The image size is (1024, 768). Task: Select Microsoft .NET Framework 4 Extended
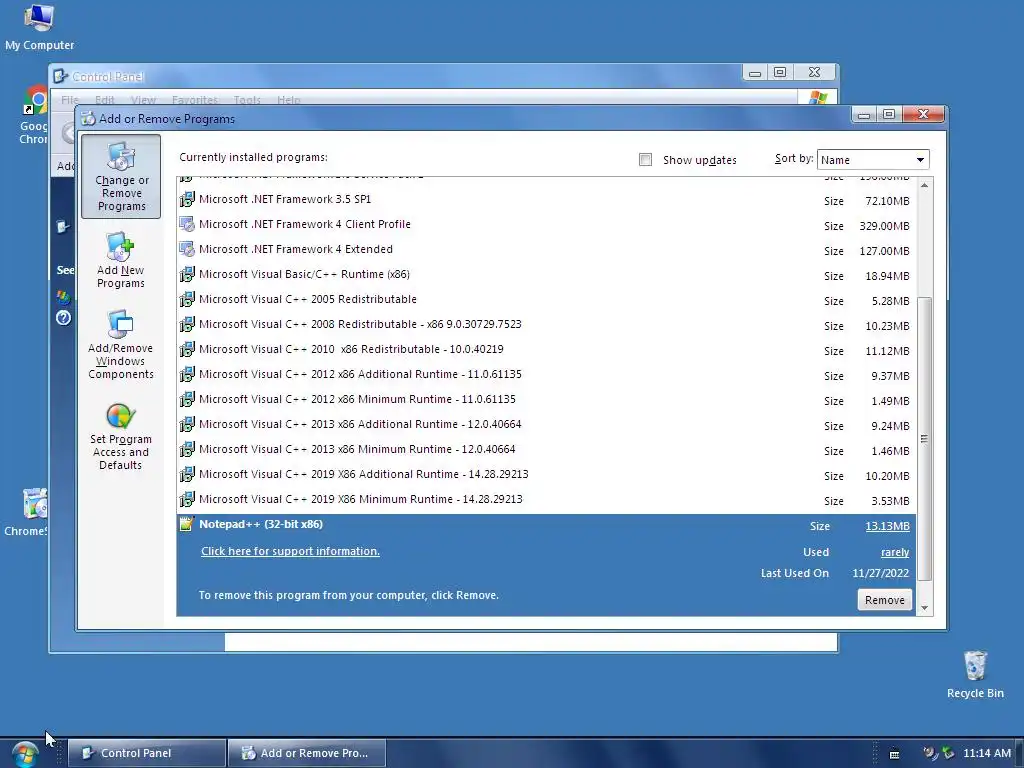(547, 250)
